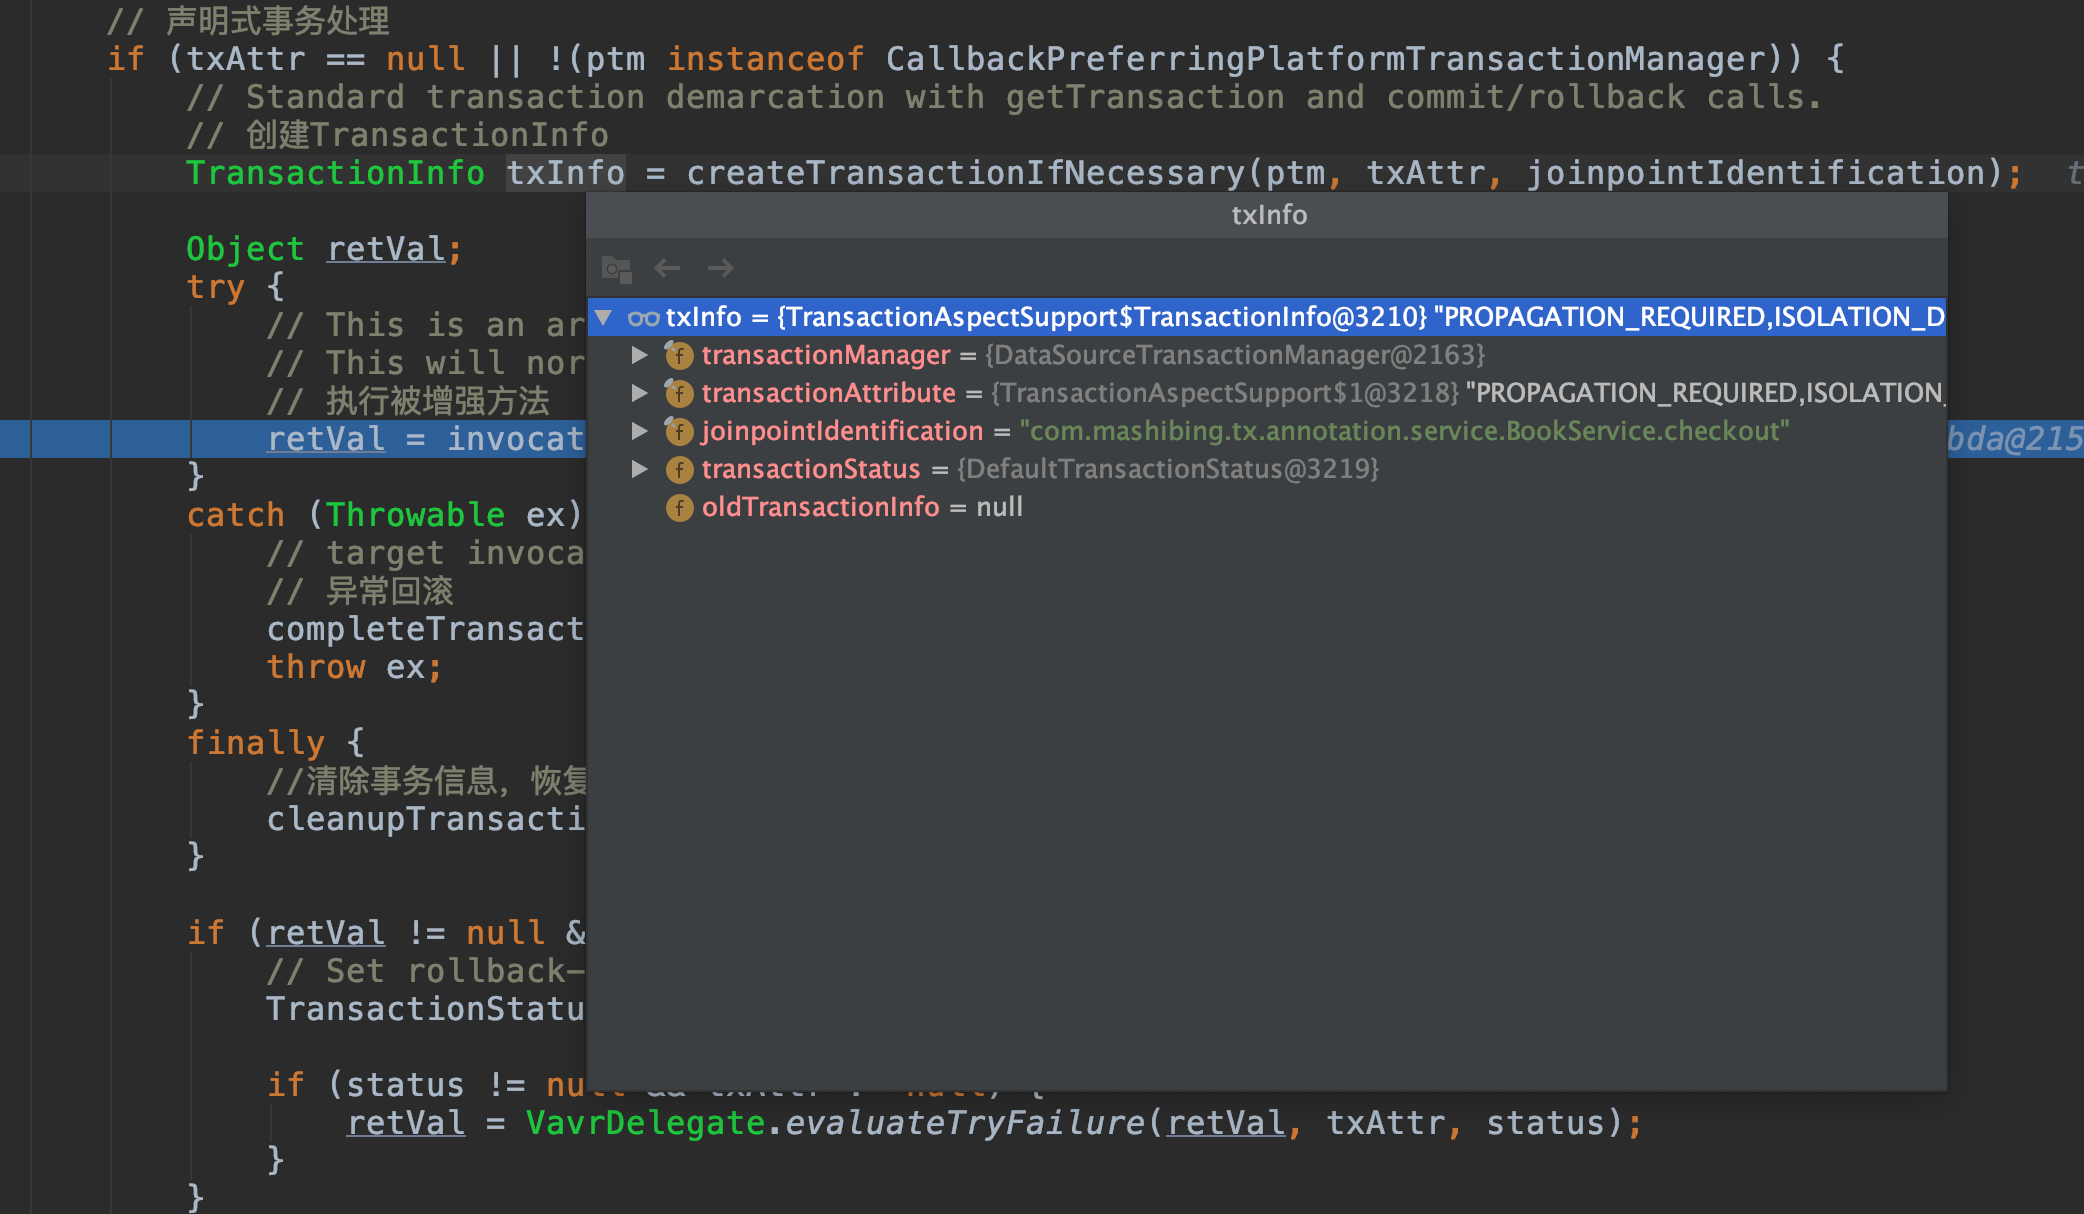The image size is (2084, 1214).
Task: Expand the transactionManager node
Action: (639, 355)
